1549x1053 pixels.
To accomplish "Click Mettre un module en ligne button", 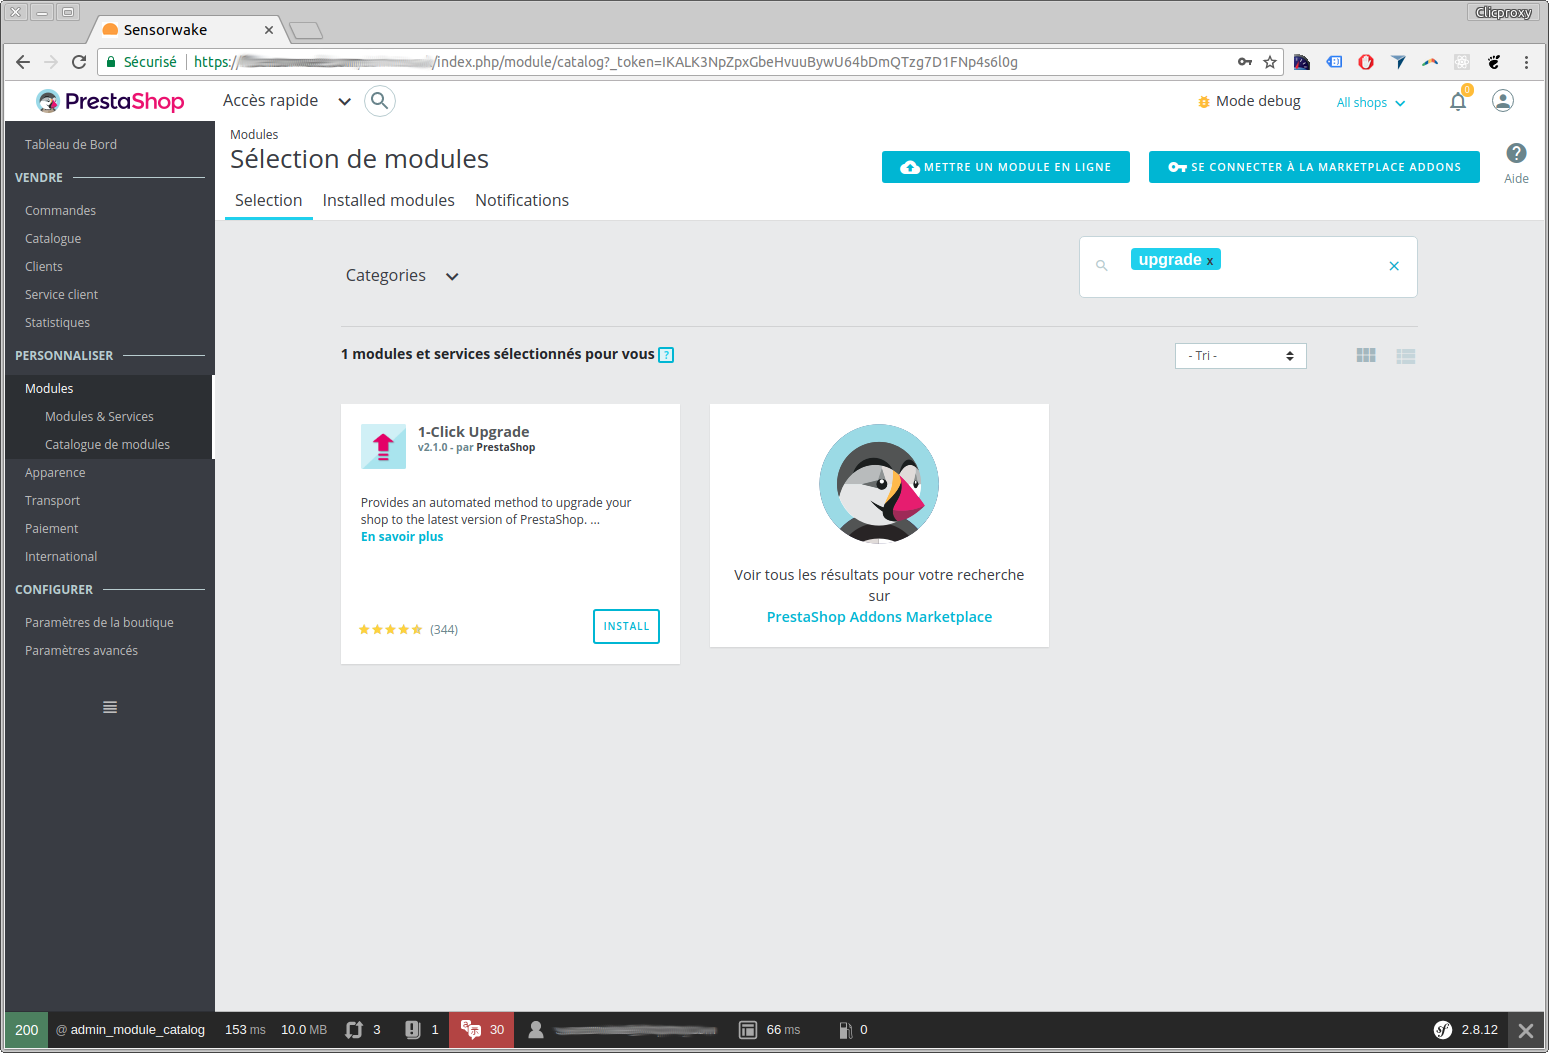I will pyautogui.click(x=1006, y=167).
